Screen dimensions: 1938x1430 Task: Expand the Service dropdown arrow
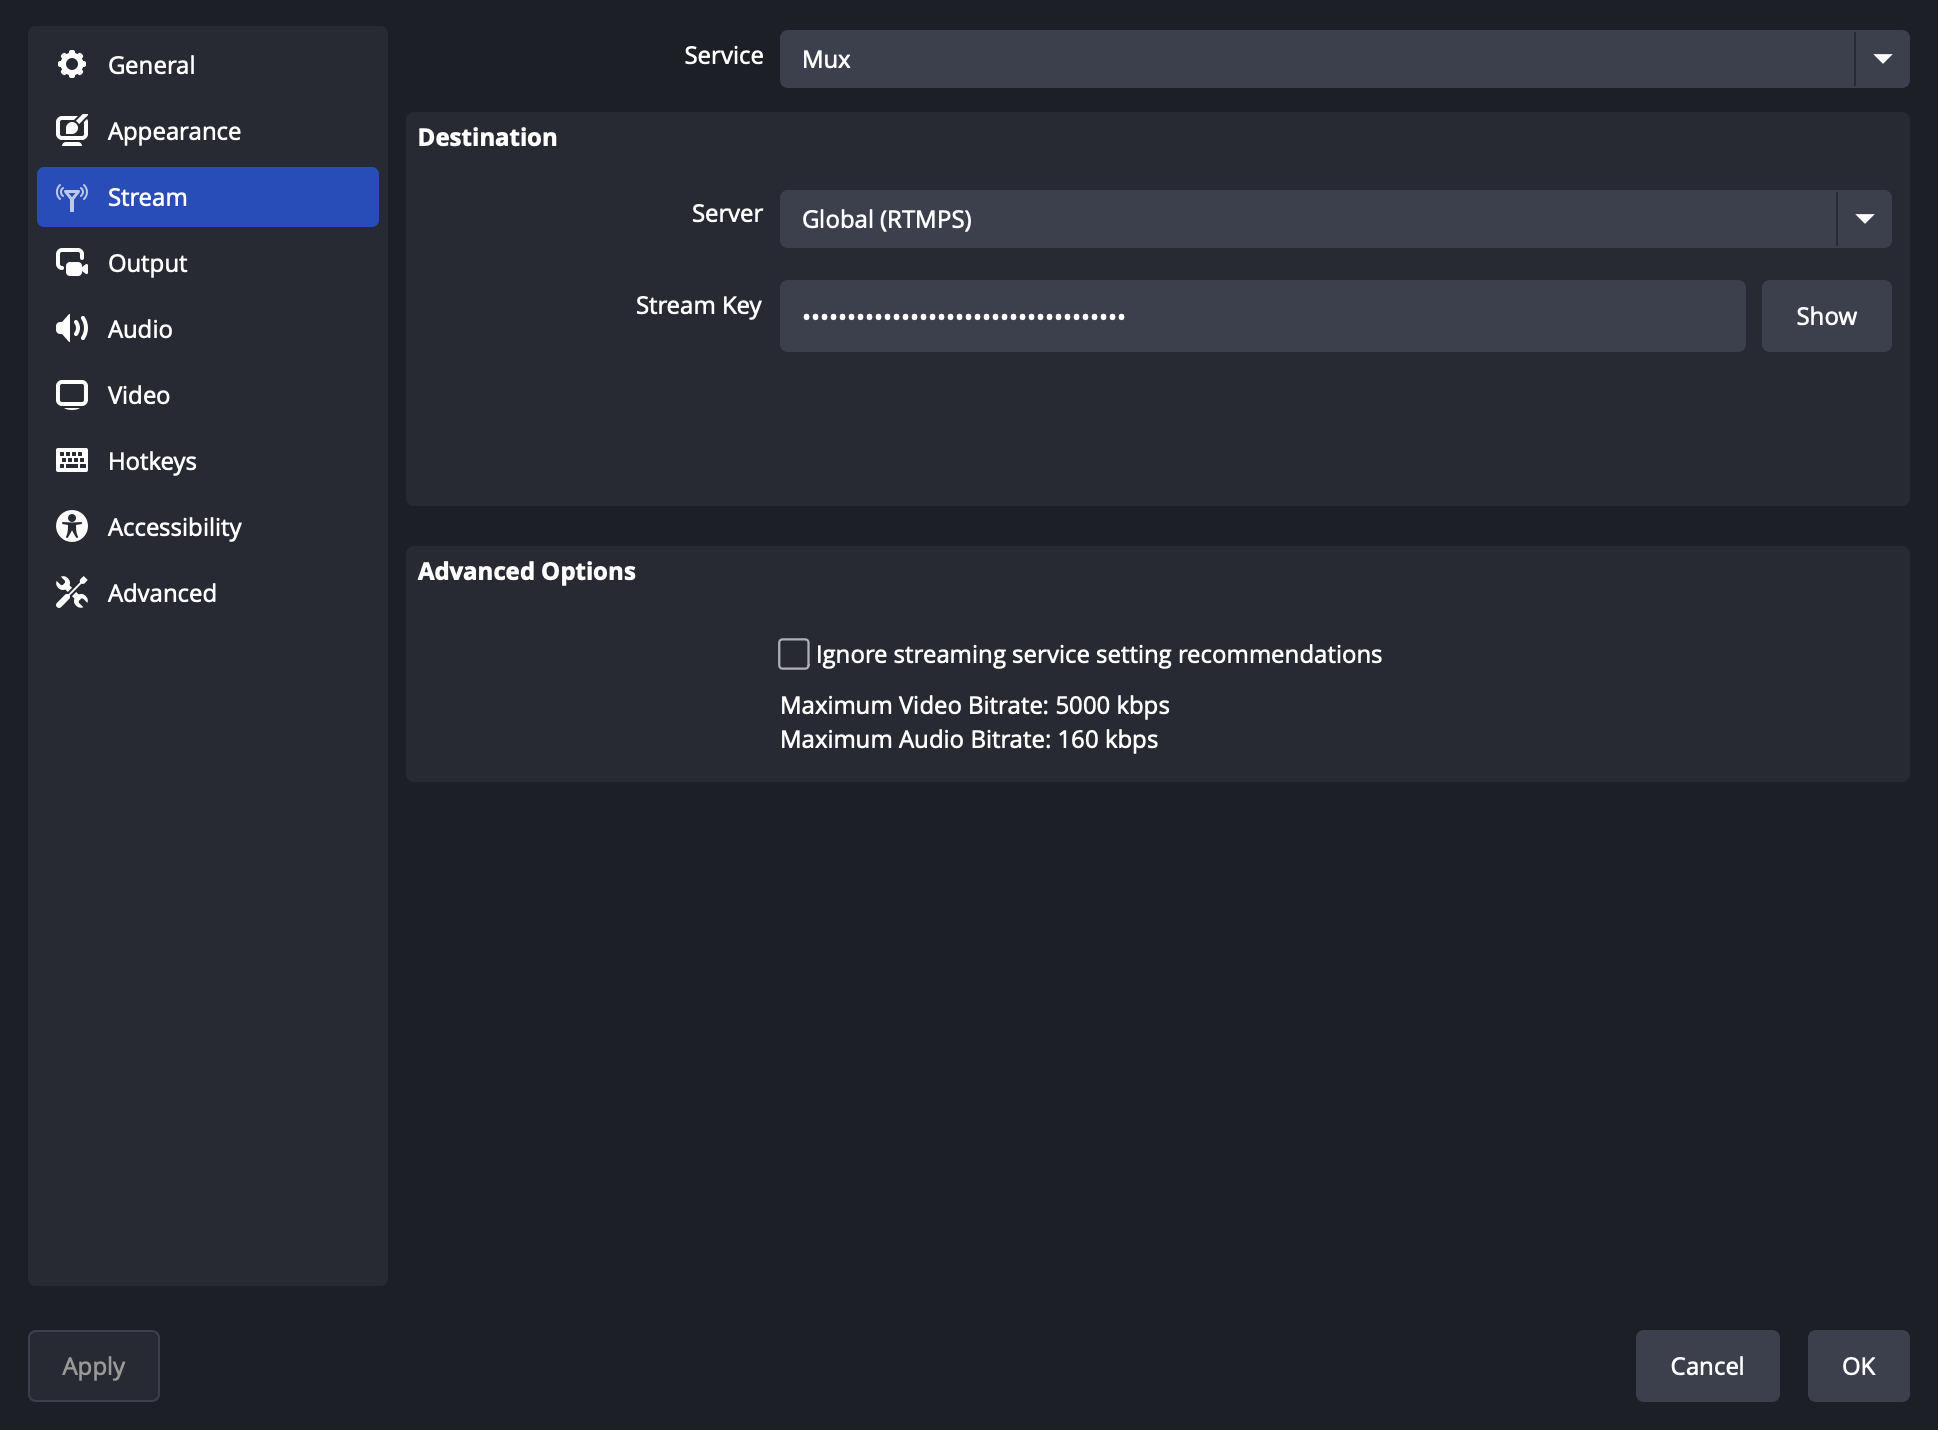(1882, 59)
